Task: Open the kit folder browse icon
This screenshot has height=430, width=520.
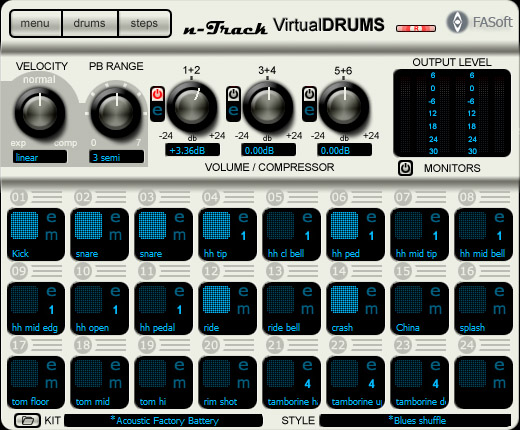Action: coord(27,420)
